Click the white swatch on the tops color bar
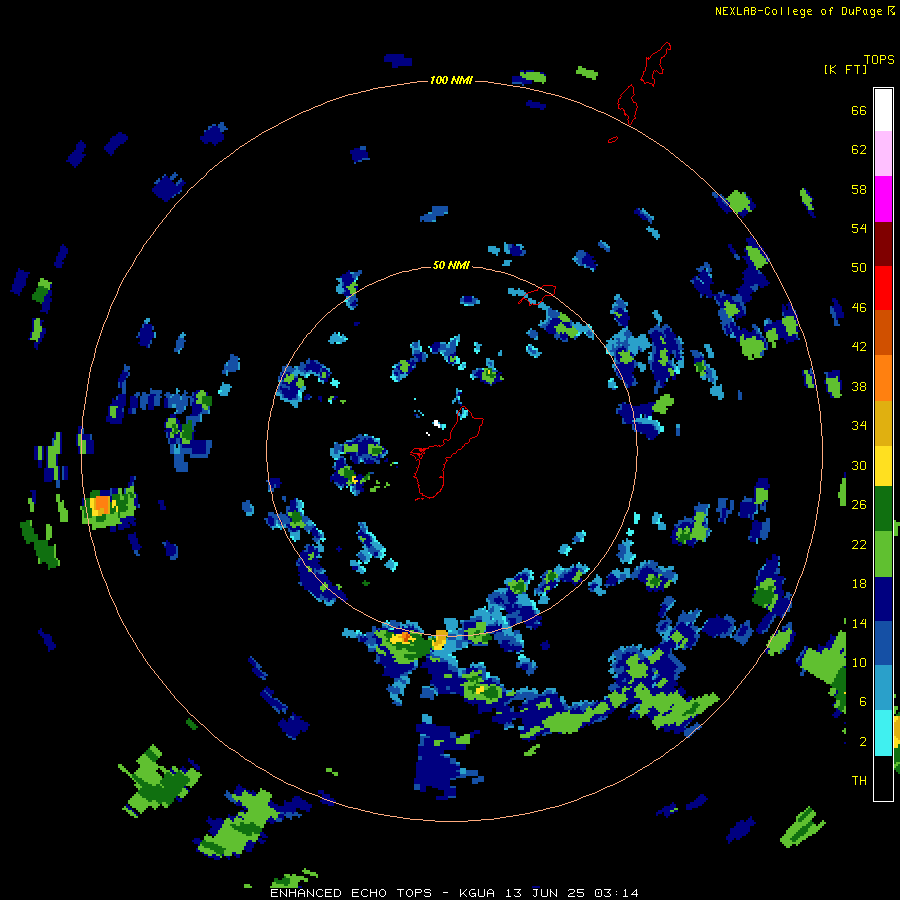 tap(883, 110)
